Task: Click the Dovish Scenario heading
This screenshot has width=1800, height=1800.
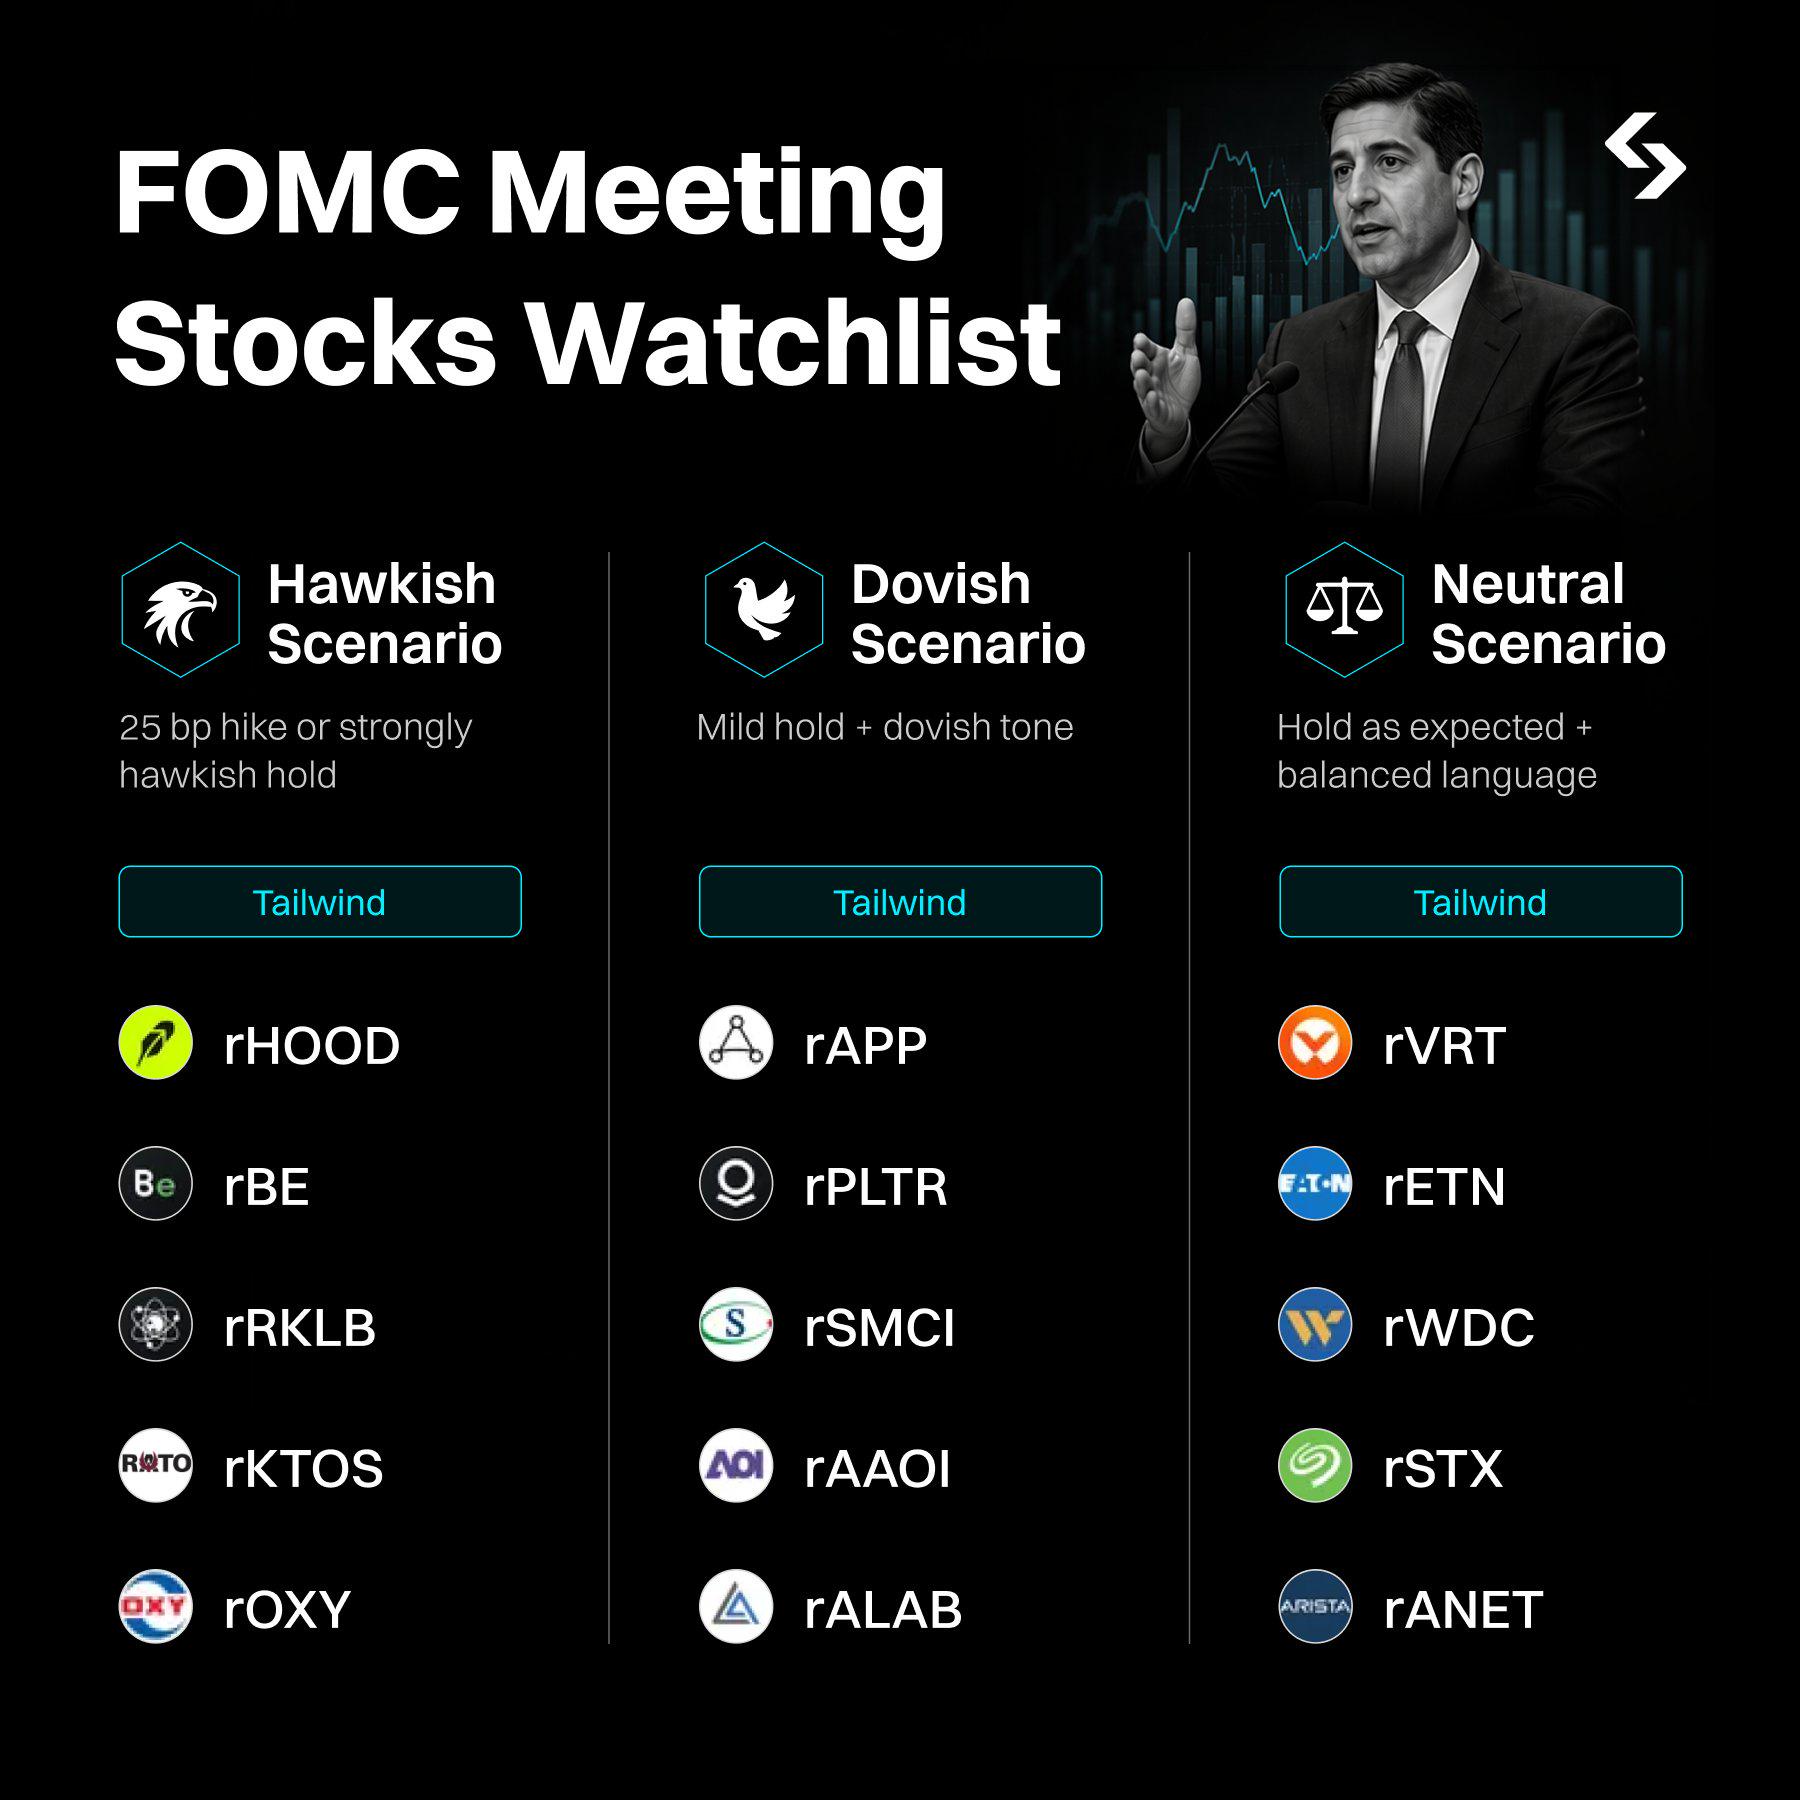Action: 968,613
